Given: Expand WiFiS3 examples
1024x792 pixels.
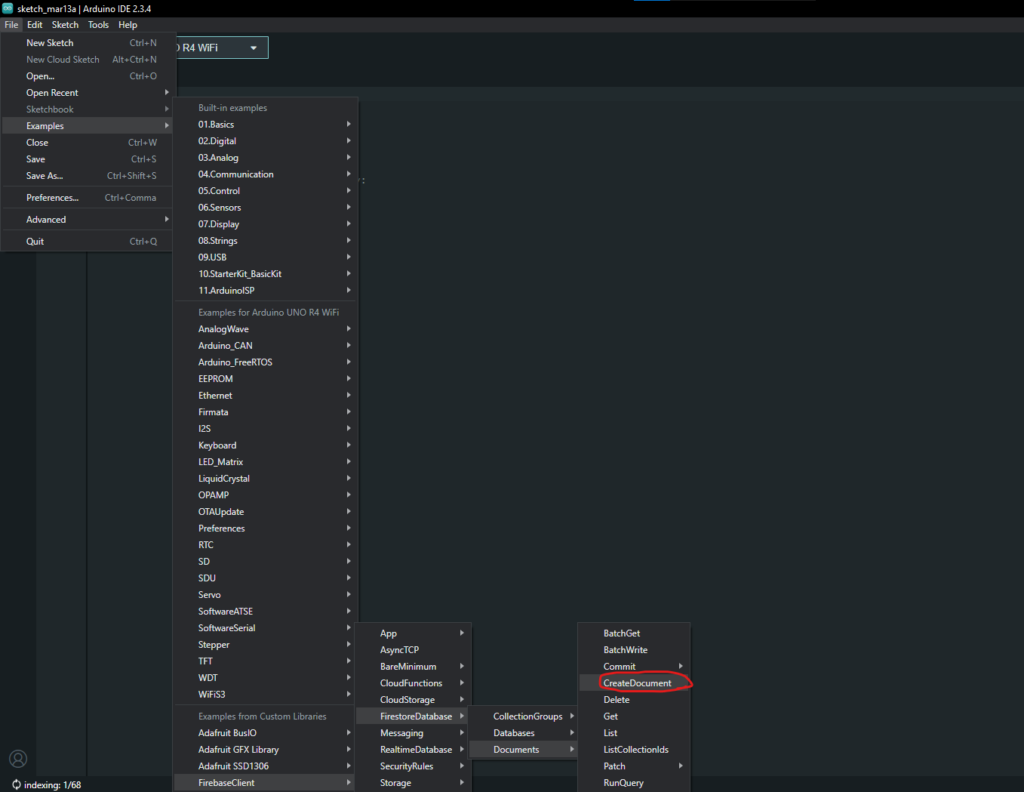Looking at the screenshot, I should 266,695.
